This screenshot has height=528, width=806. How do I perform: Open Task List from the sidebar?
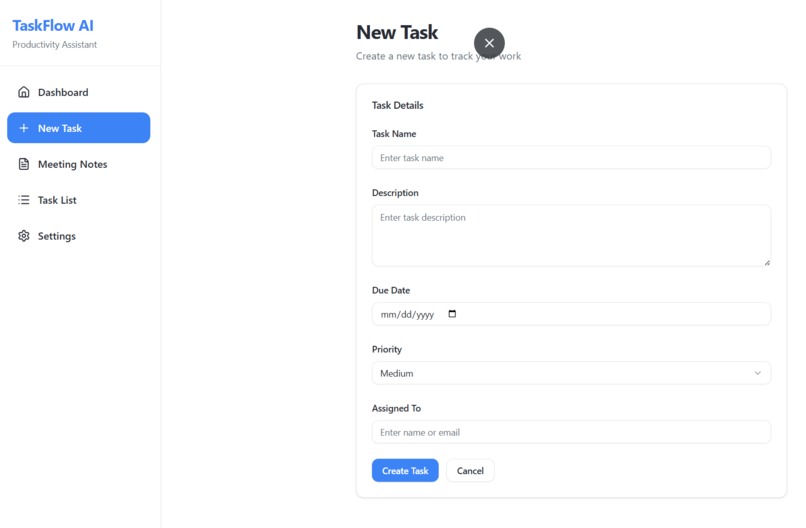(x=79, y=200)
